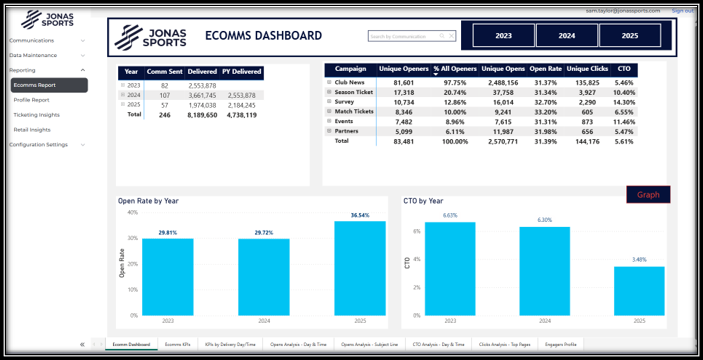Sort by the Unique Clicks column header
The image size is (703, 360).
(x=587, y=69)
